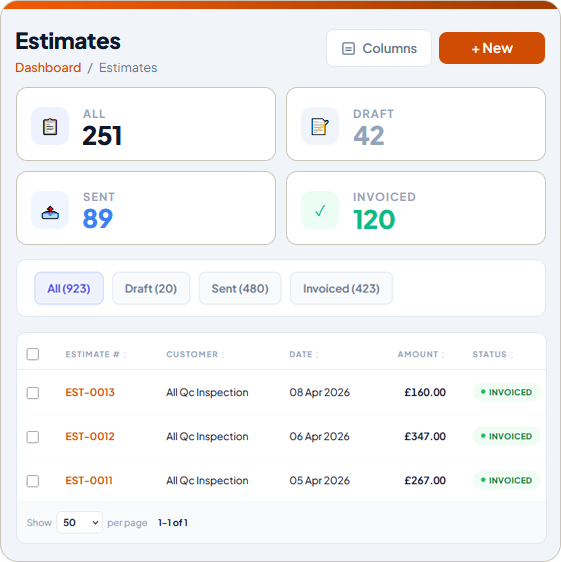Screen dimensions: 561x562
Task: Click the Estimates breadcrumb text
Action: tap(128, 68)
